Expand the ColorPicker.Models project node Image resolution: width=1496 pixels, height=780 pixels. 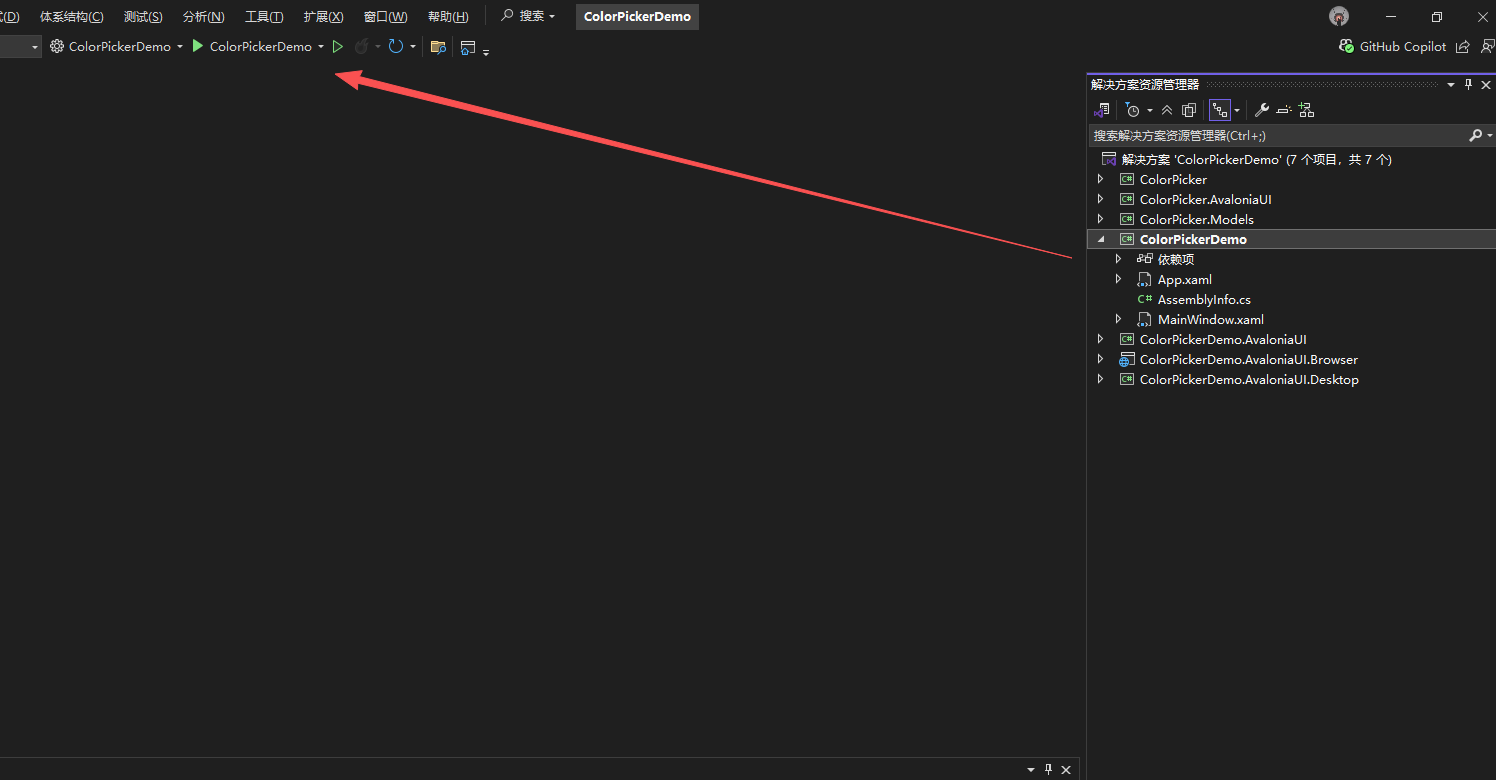coord(1100,219)
